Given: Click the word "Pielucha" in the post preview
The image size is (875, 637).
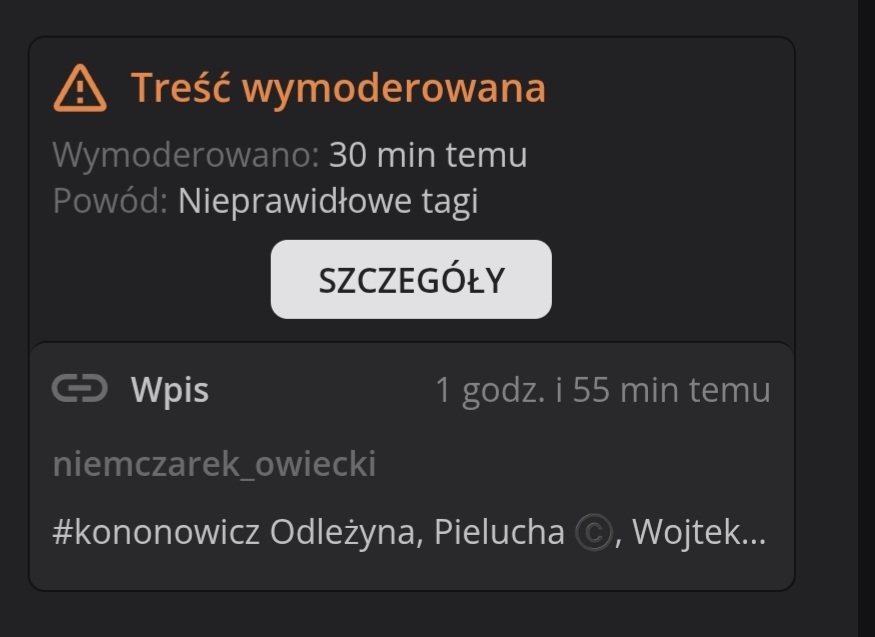Looking at the screenshot, I should pyautogui.click(x=499, y=532).
